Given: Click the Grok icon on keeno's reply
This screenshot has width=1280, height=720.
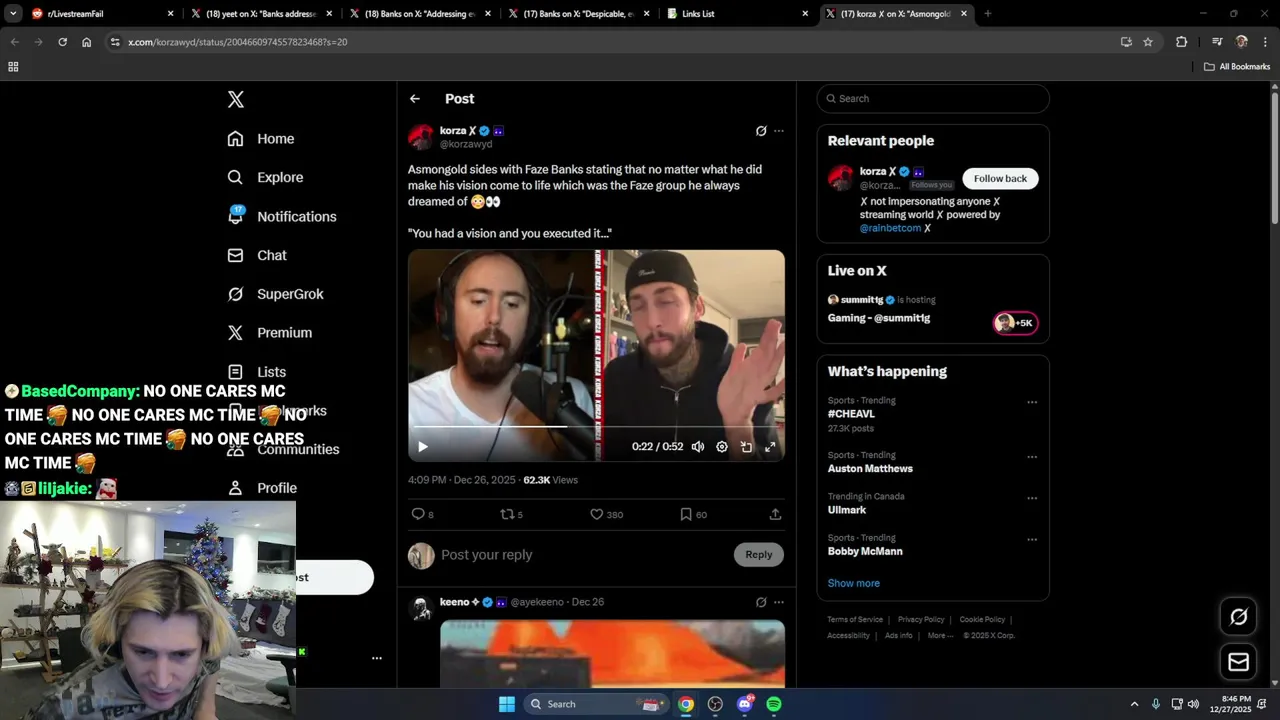Looking at the screenshot, I should [x=761, y=602].
